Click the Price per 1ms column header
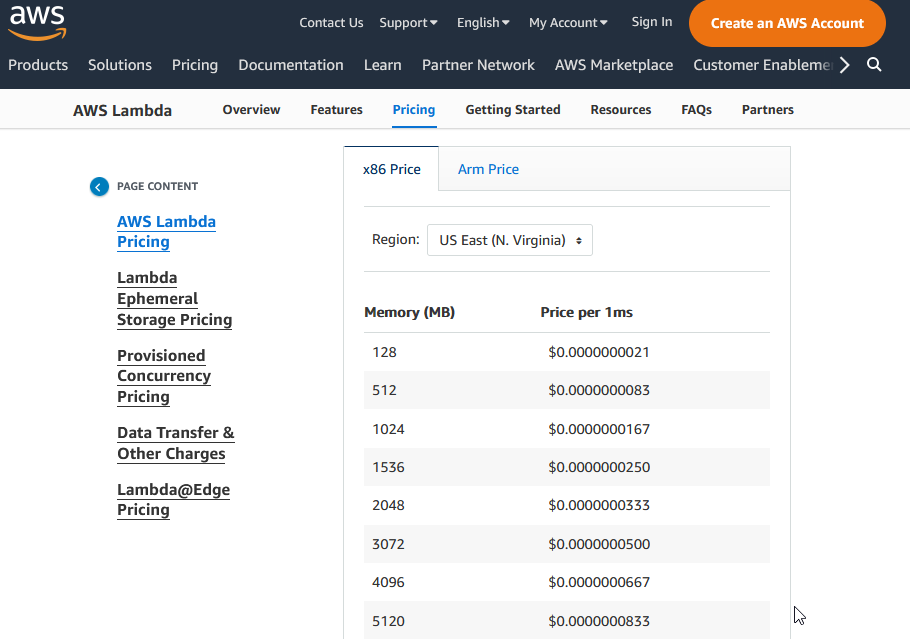910x639 pixels. point(587,312)
